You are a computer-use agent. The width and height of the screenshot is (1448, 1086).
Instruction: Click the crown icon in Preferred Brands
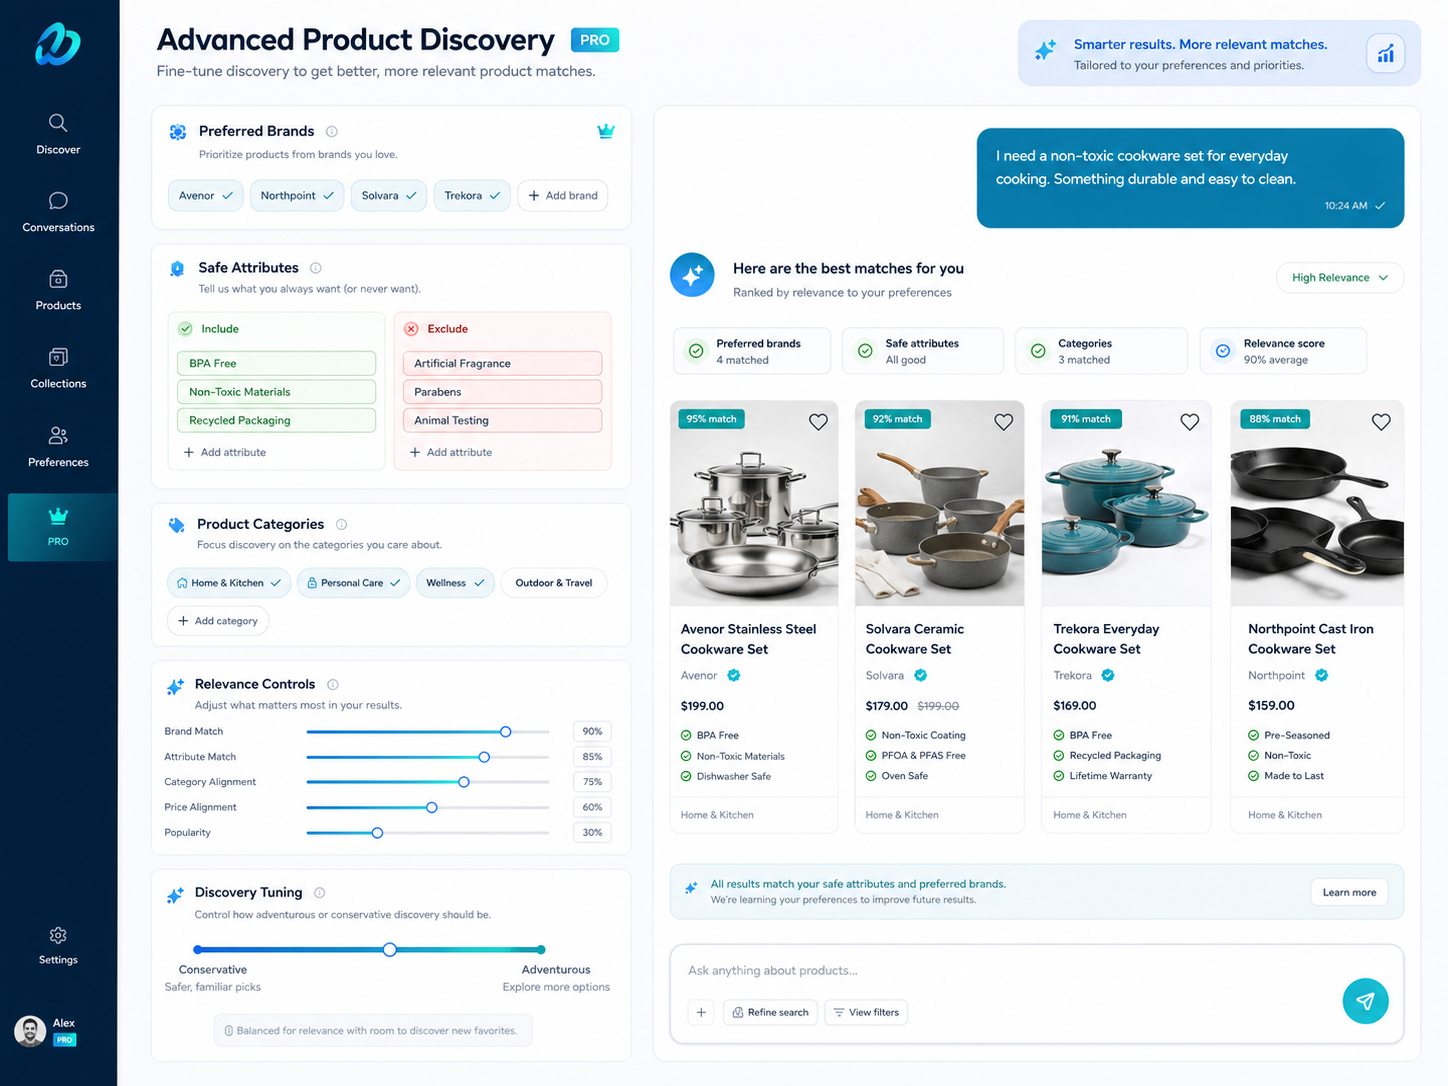click(x=606, y=131)
